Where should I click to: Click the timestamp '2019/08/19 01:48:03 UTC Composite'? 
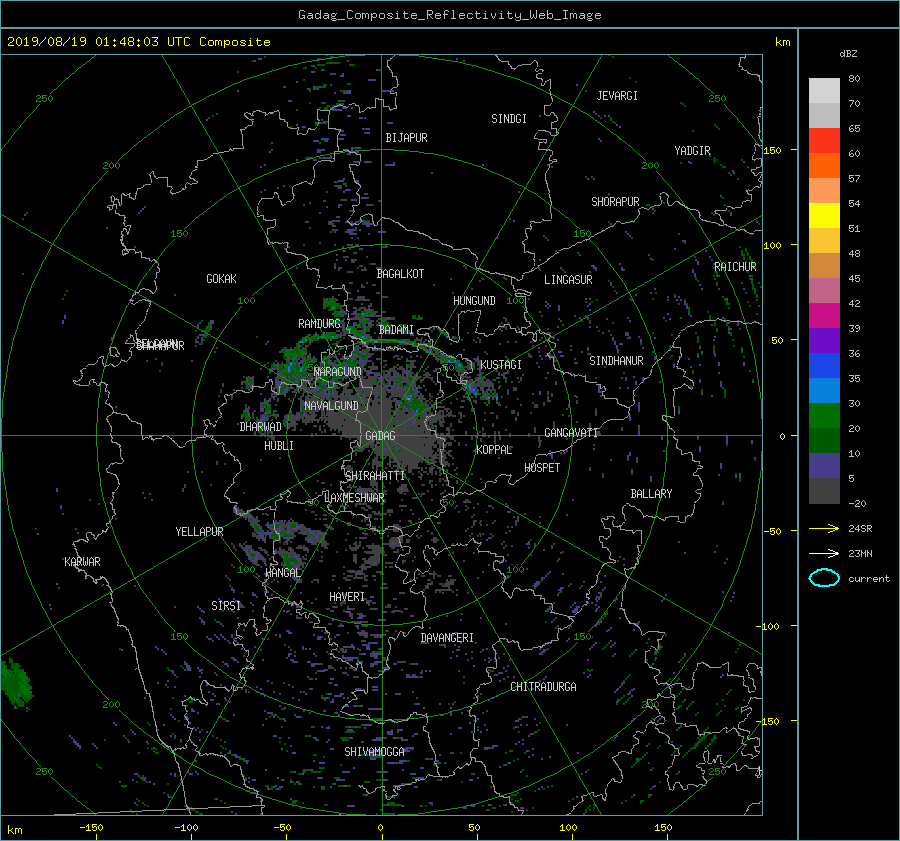[138, 42]
